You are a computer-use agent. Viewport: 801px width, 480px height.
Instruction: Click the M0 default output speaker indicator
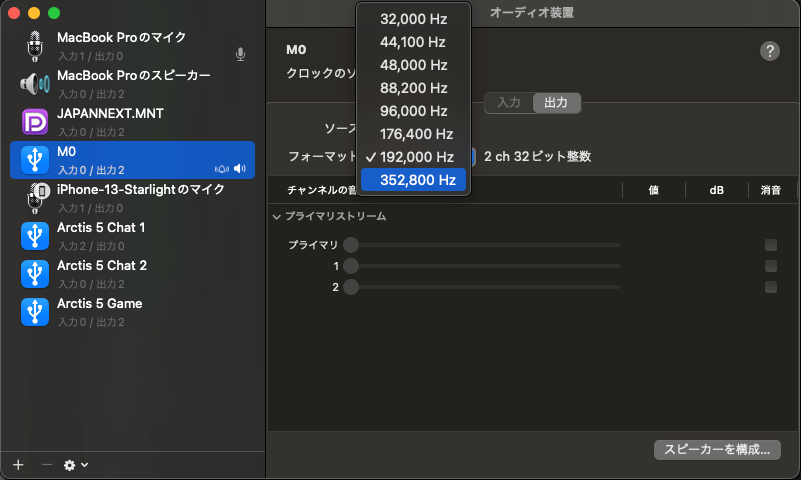(240, 169)
